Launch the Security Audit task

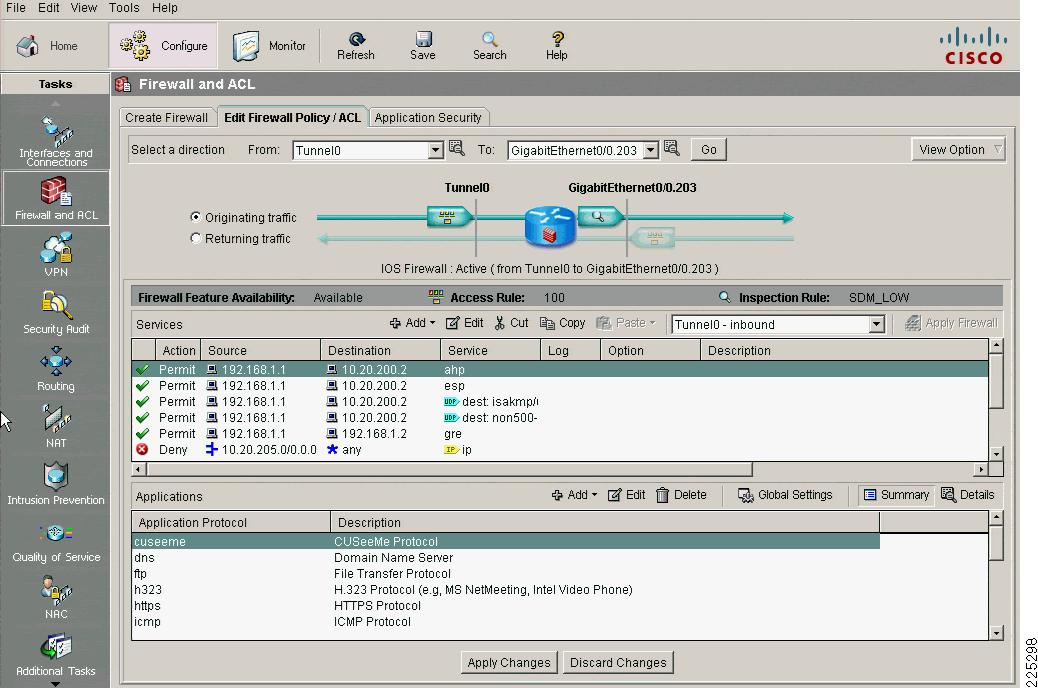pyautogui.click(x=56, y=312)
